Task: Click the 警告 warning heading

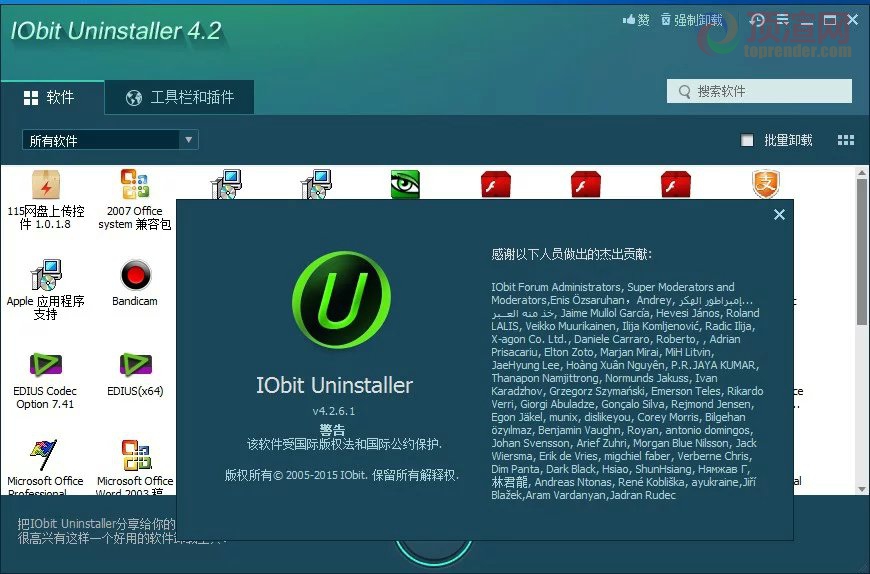Action: pos(332,430)
